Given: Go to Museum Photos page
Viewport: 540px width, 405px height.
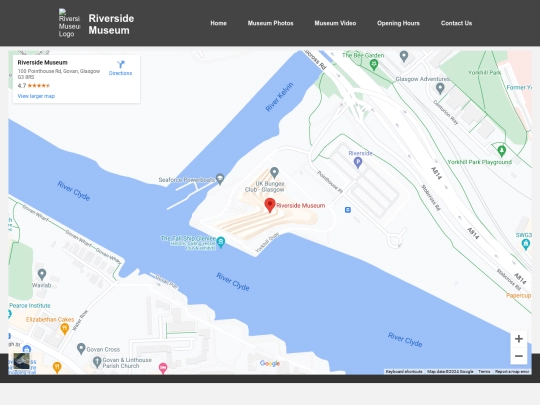Looking at the screenshot, I should point(270,23).
